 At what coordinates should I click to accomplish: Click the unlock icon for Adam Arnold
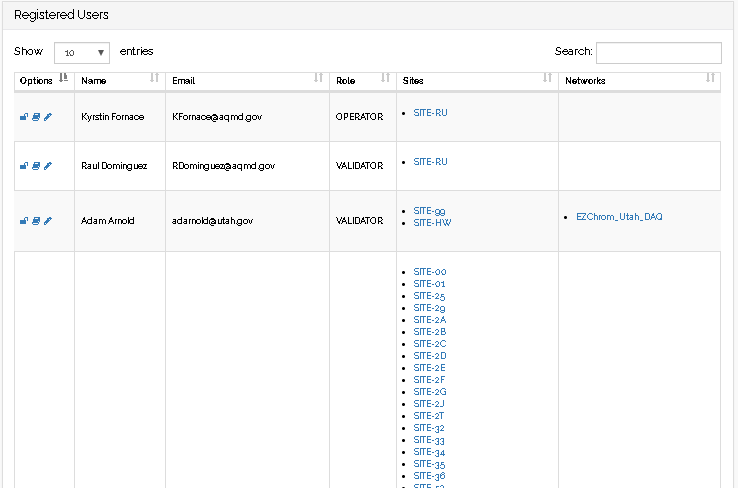click(24, 221)
